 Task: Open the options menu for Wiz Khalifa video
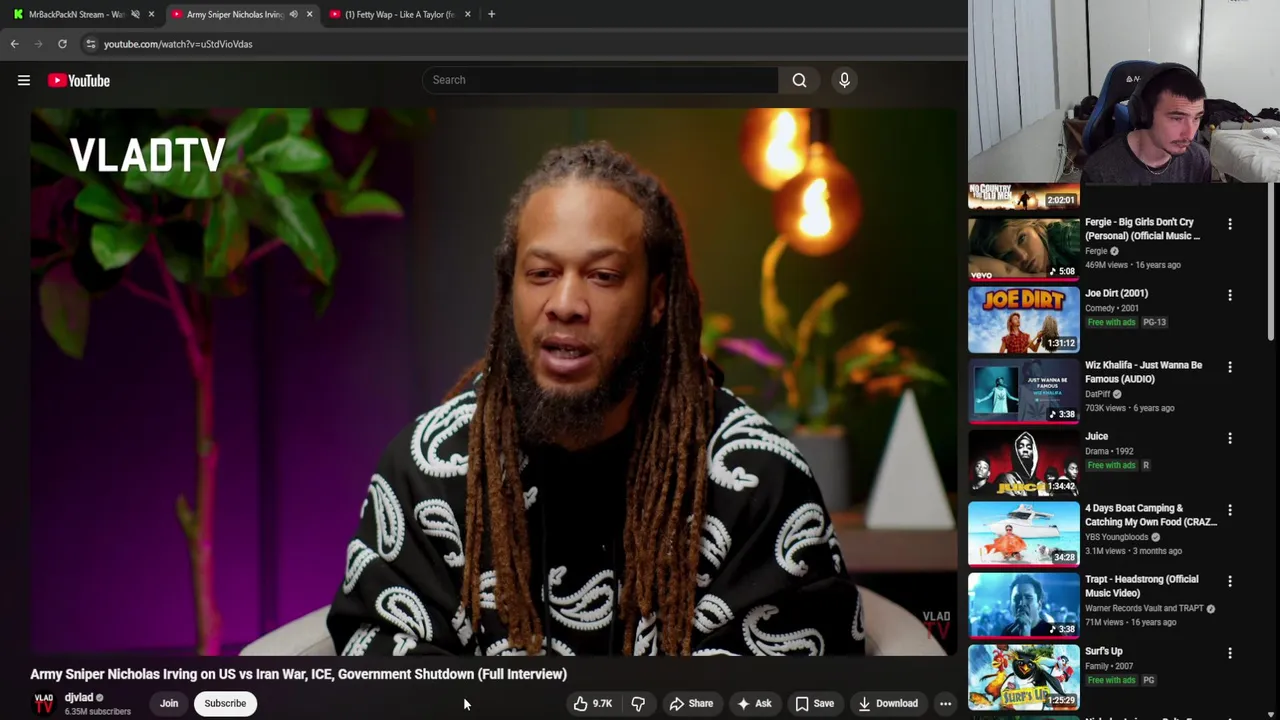pos(1230,367)
